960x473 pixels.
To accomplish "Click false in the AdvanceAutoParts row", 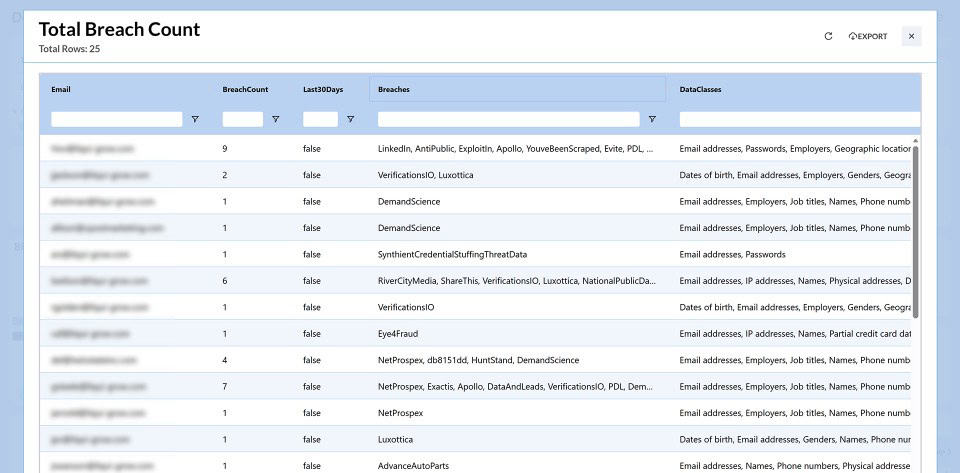I will [x=312, y=466].
